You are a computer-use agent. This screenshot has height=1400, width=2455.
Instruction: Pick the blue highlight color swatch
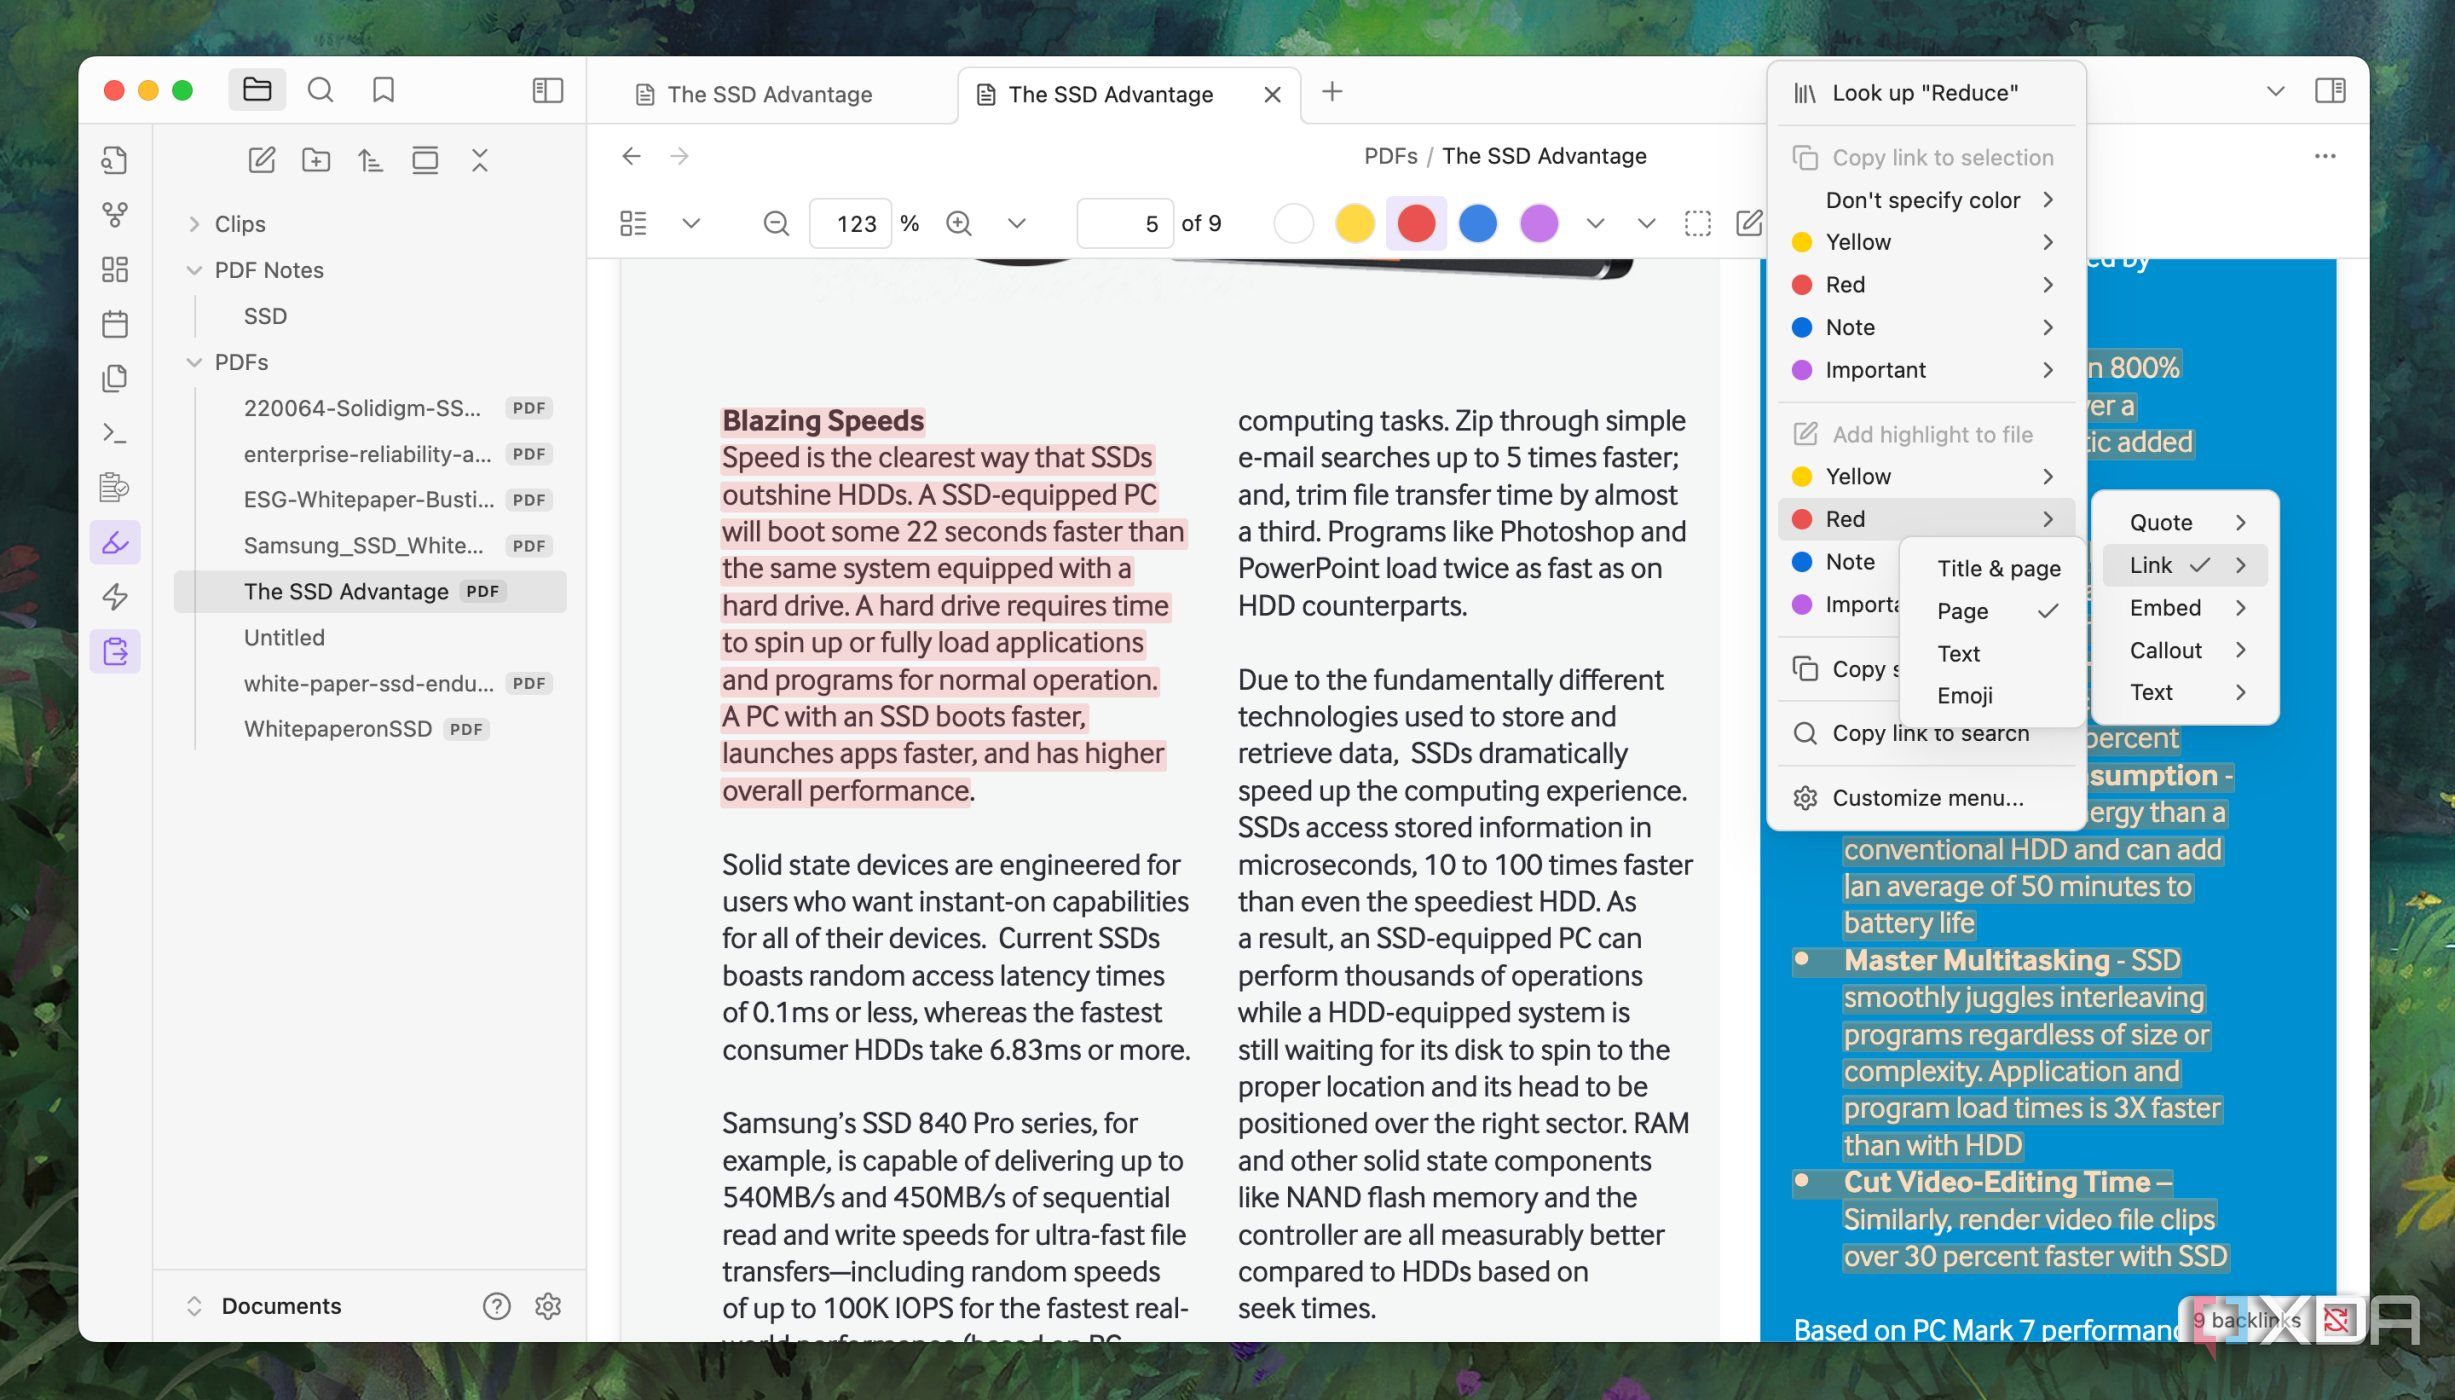[x=1477, y=223]
